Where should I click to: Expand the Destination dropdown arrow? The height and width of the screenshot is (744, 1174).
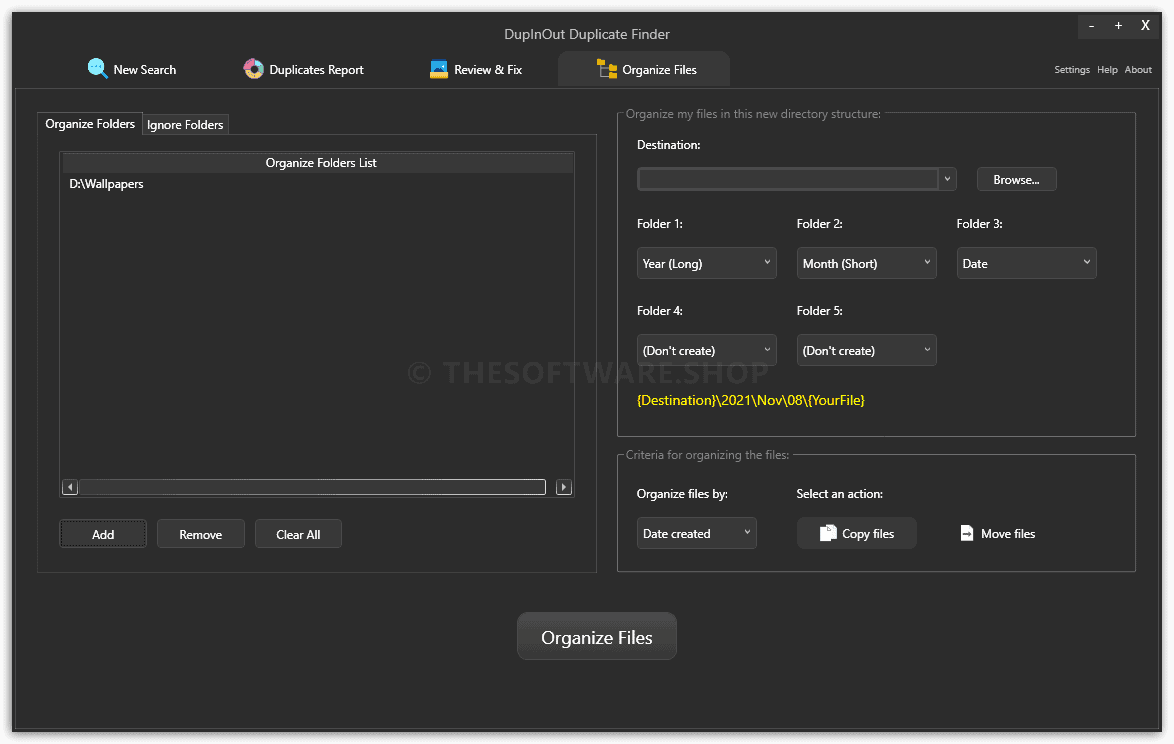click(x=947, y=179)
